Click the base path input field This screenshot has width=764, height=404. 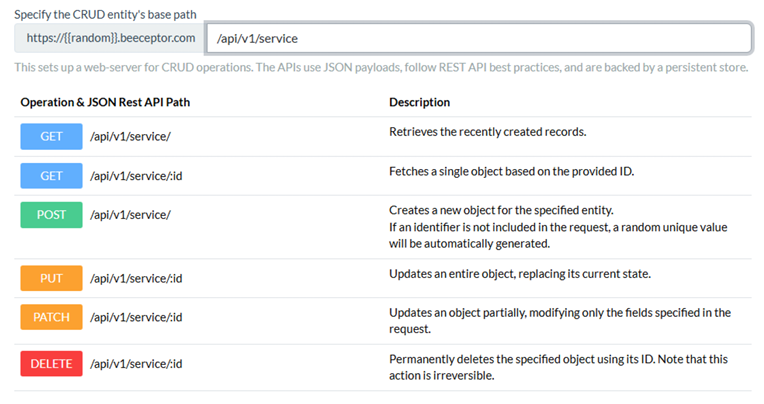pos(479,38)
